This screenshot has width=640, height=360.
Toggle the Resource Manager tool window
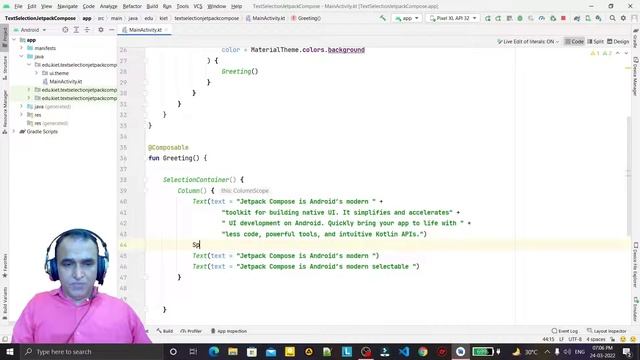click(x=4, y=111)
